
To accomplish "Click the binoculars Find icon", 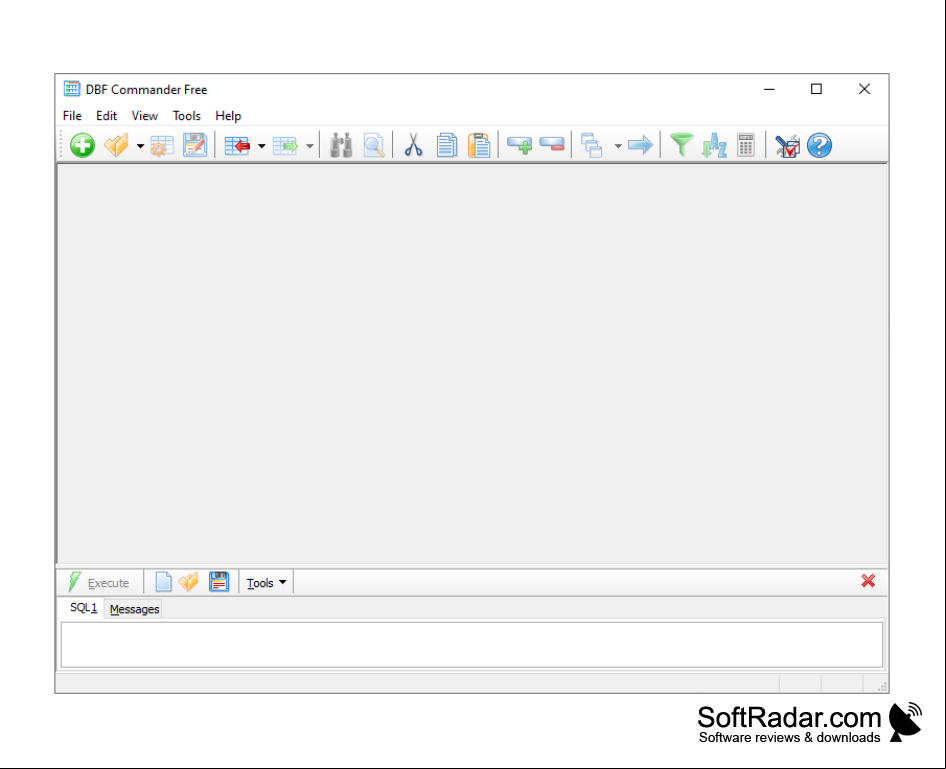I will click(x=341, y=145).
